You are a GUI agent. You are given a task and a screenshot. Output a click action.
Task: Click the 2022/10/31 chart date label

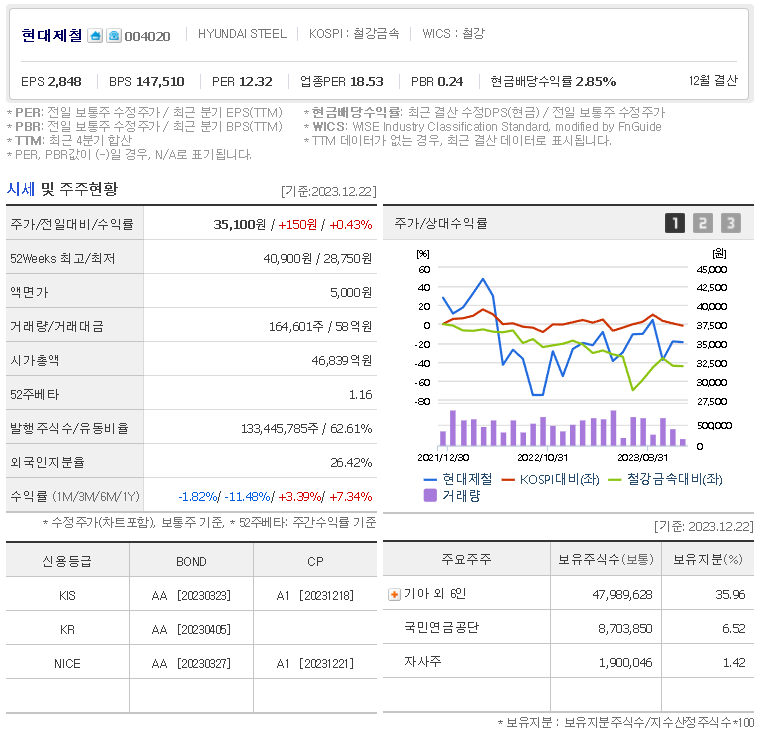point(542,458)
